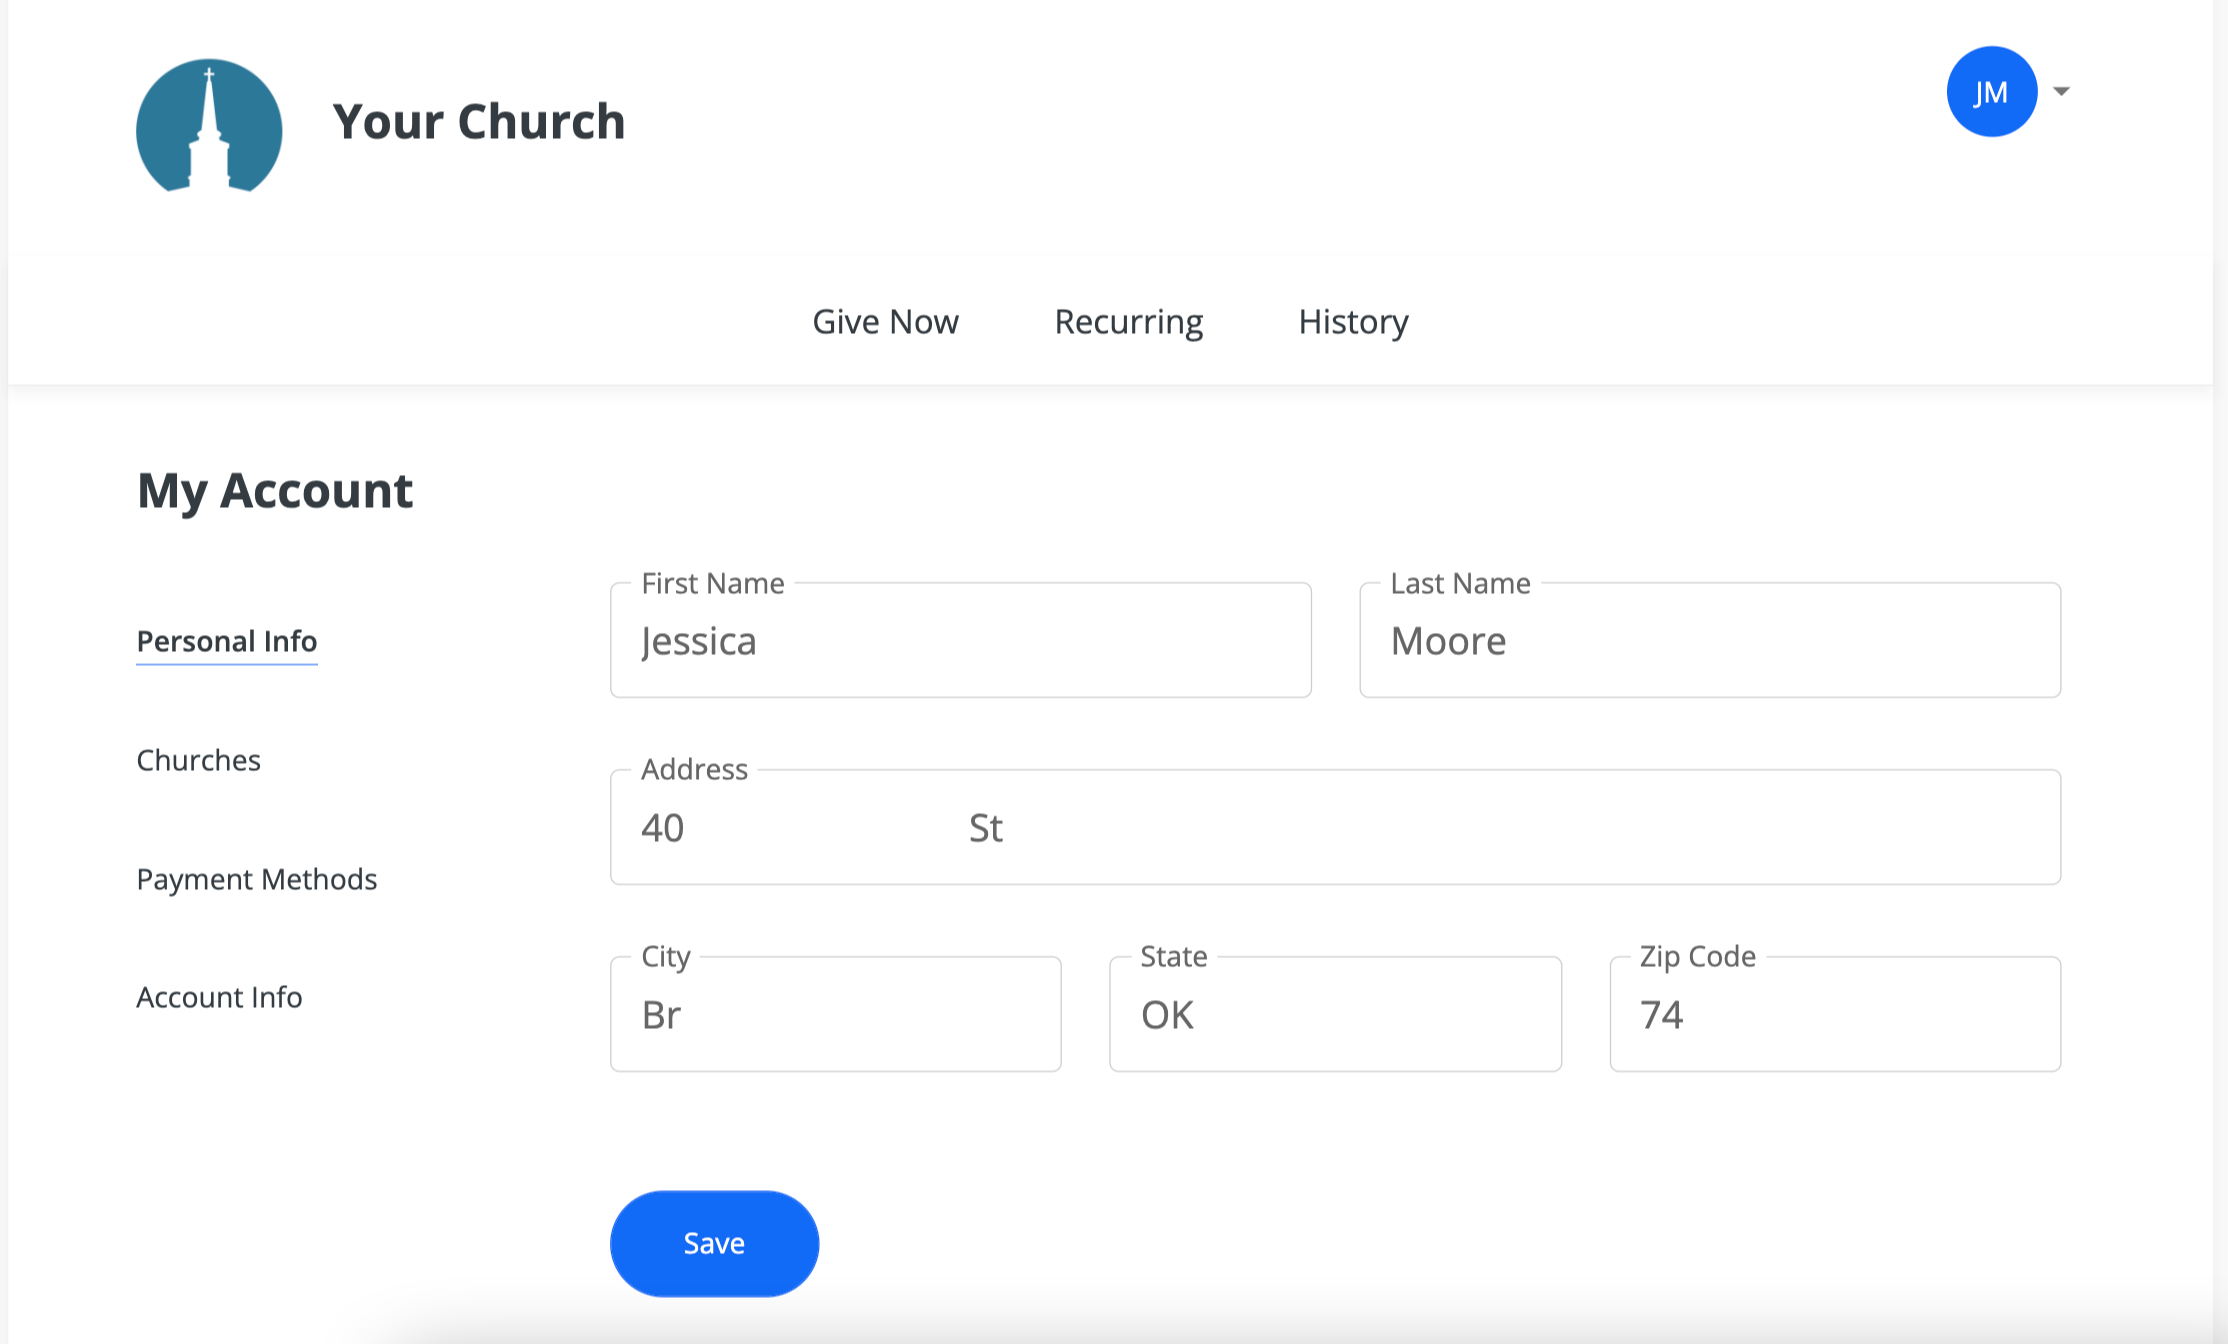
Task: Open Account Info section
Action: point(219,997)
